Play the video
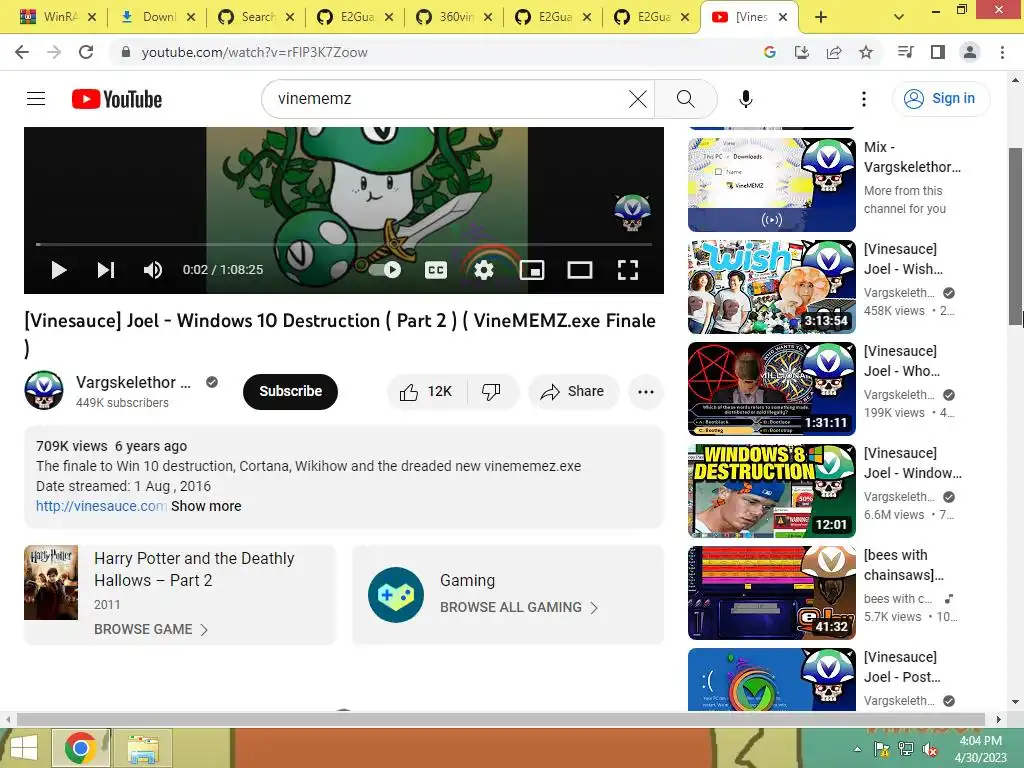 coord(59,270)
